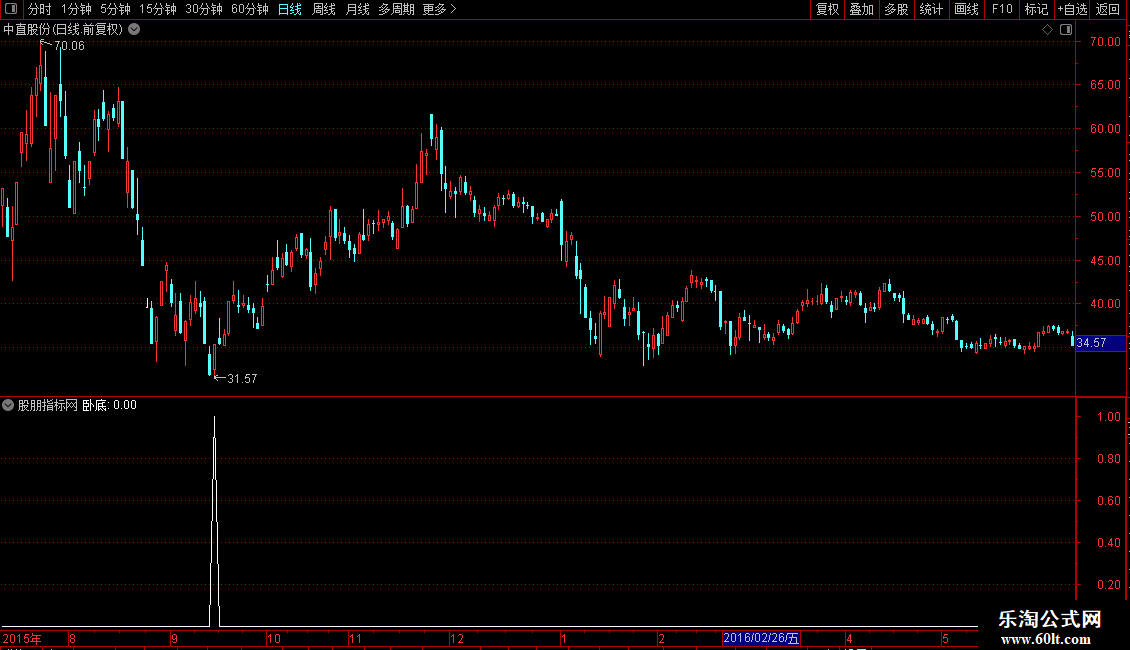Screen dimensions: 1130x650
Task: Open the 复权 adjustment menu
Action: tap(827, 9)
